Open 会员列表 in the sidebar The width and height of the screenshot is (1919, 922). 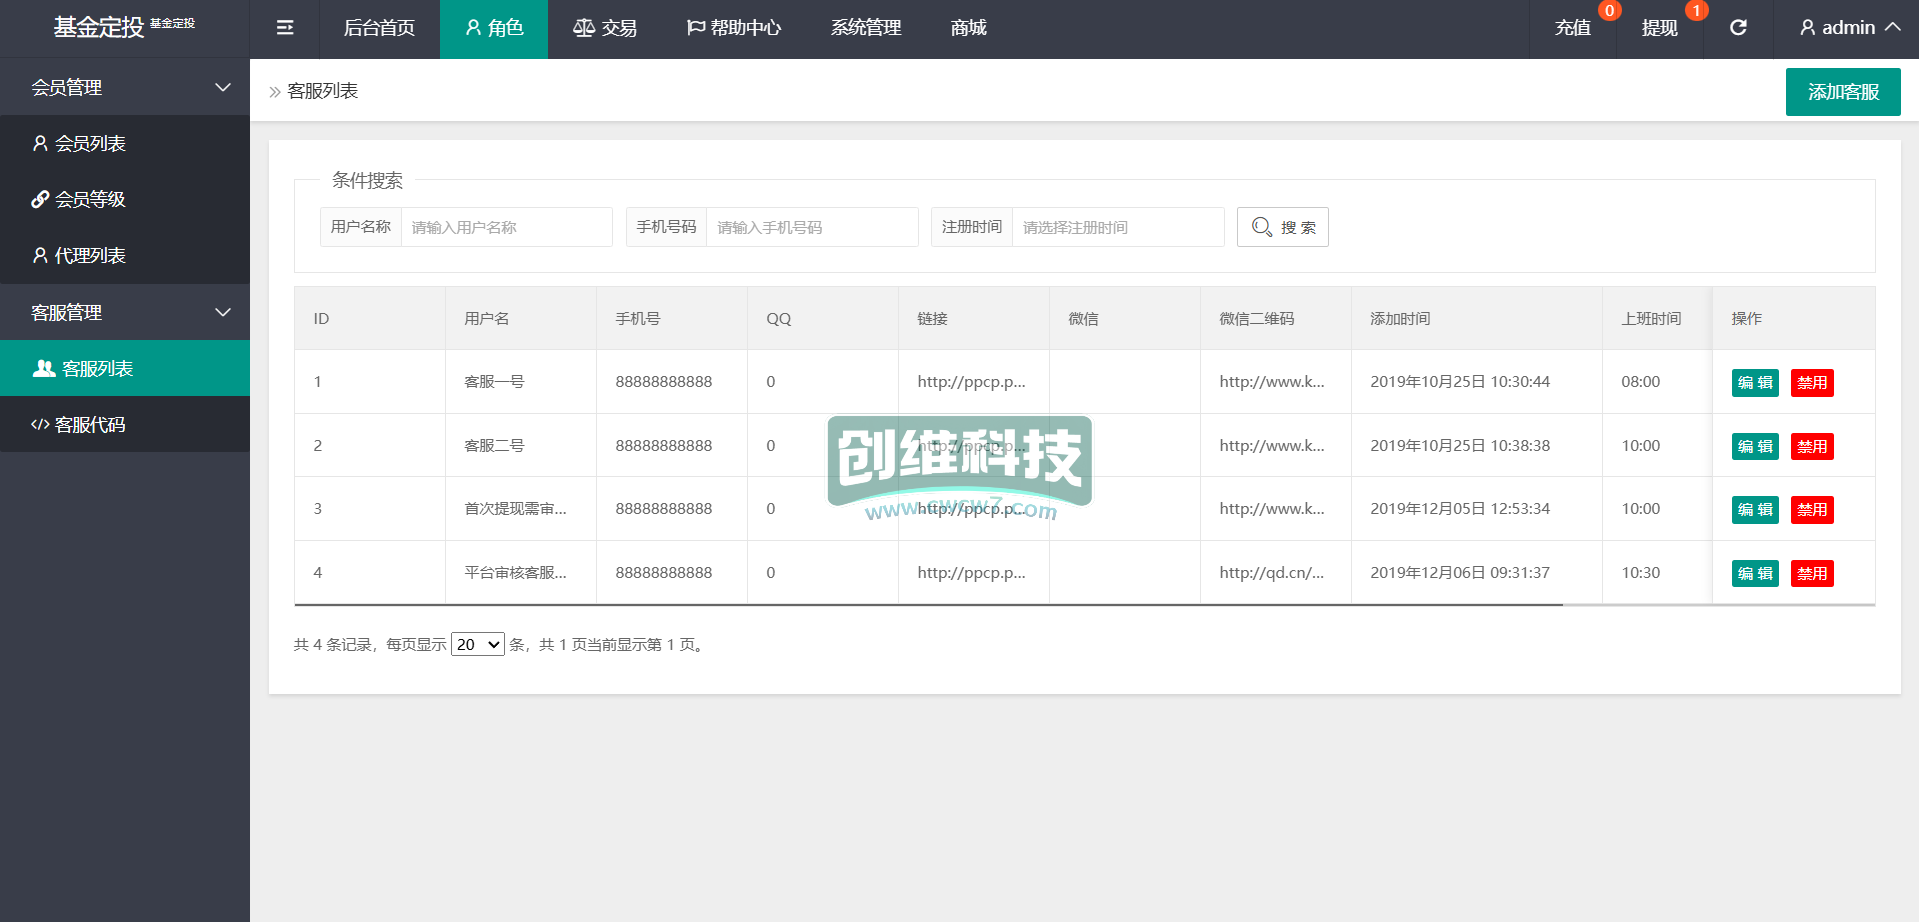90,144
